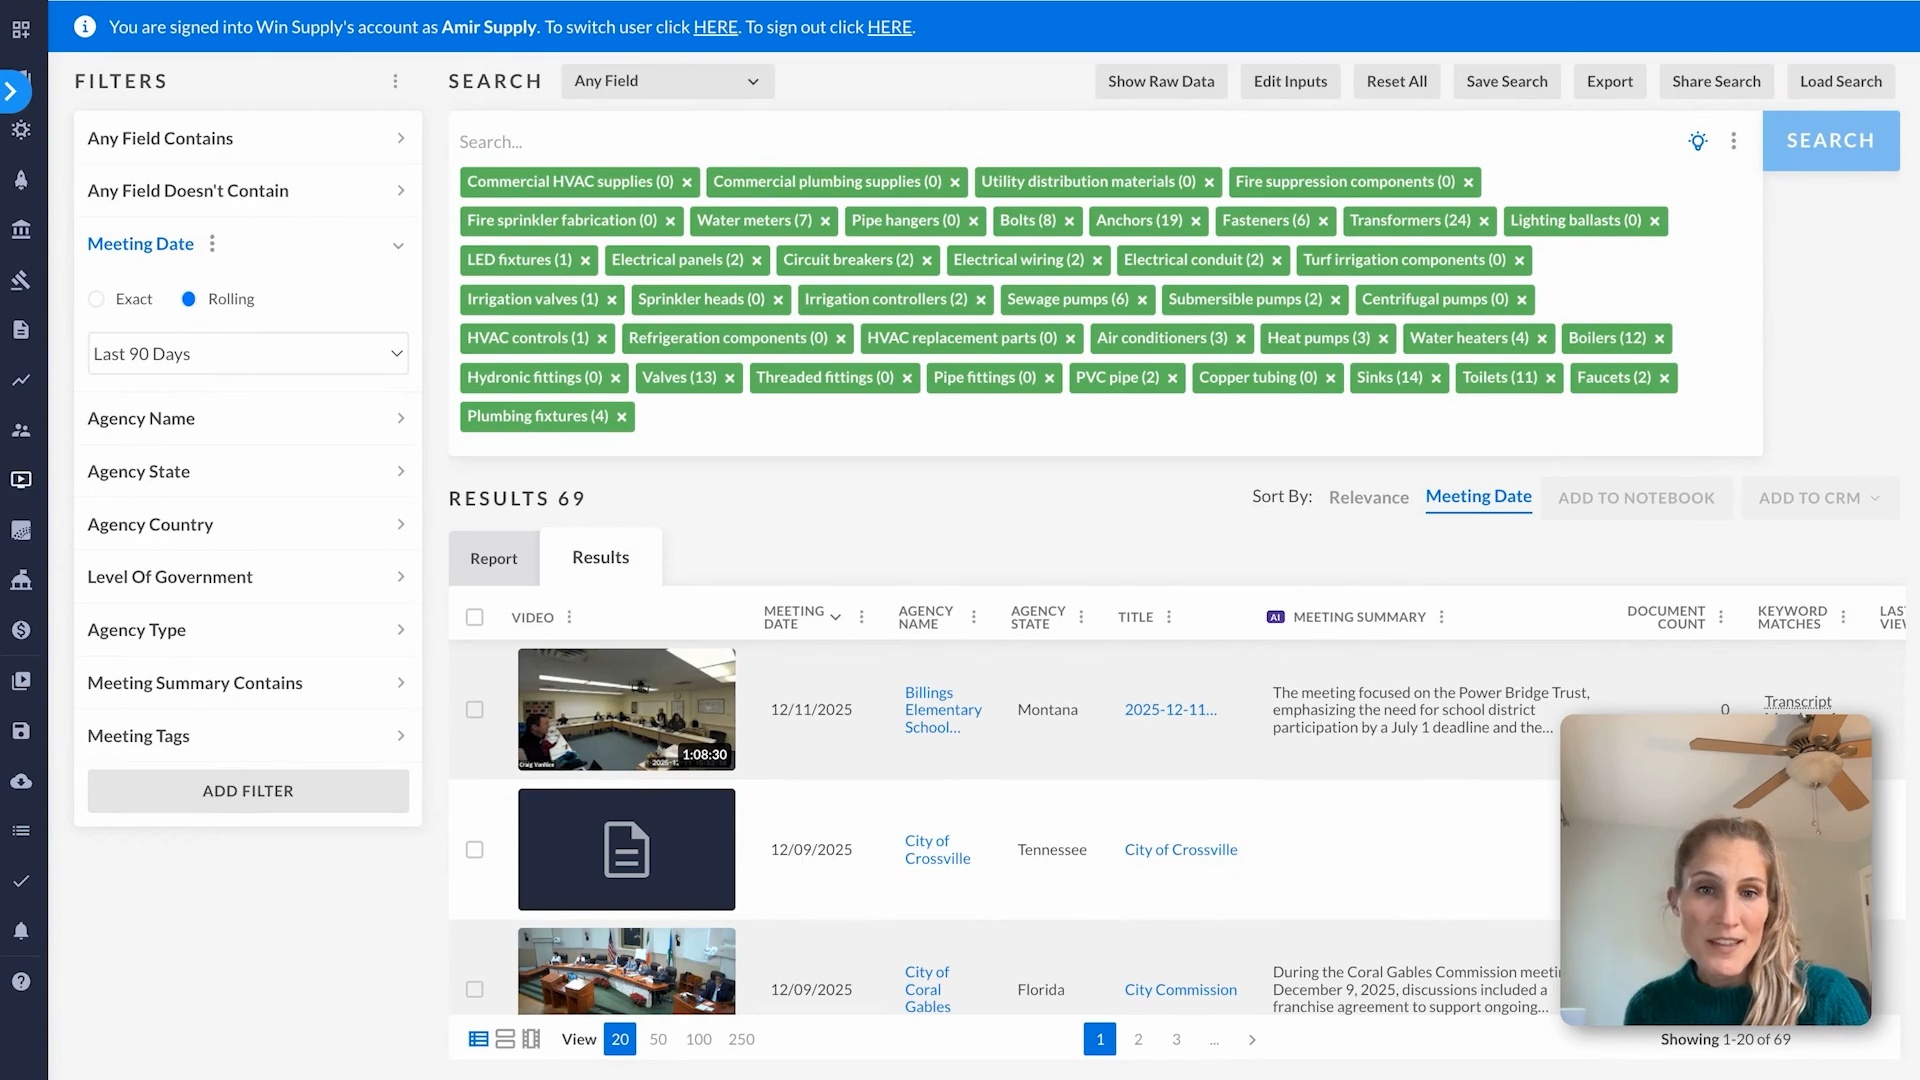The image size is (1920, 1080).
Task: Select the Rolling radio button under Meeting Date
Action: click(190, 299)
